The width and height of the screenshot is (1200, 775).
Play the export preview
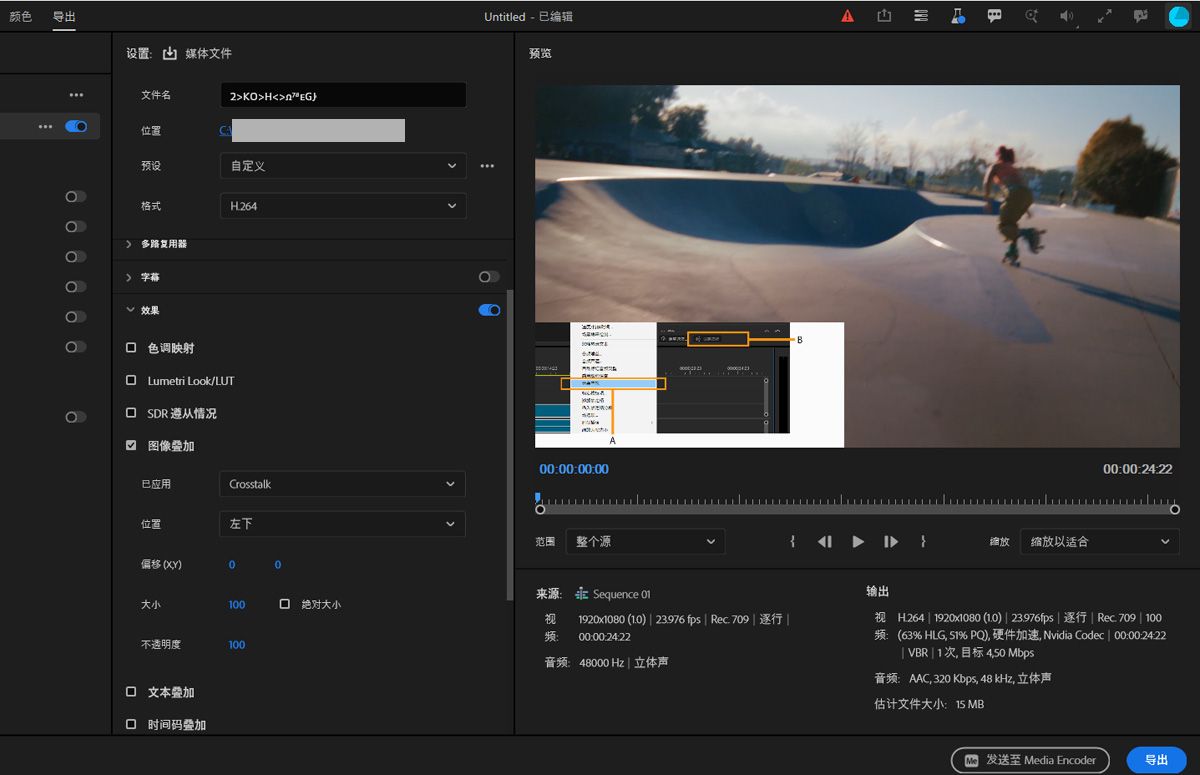pos(858,541)
